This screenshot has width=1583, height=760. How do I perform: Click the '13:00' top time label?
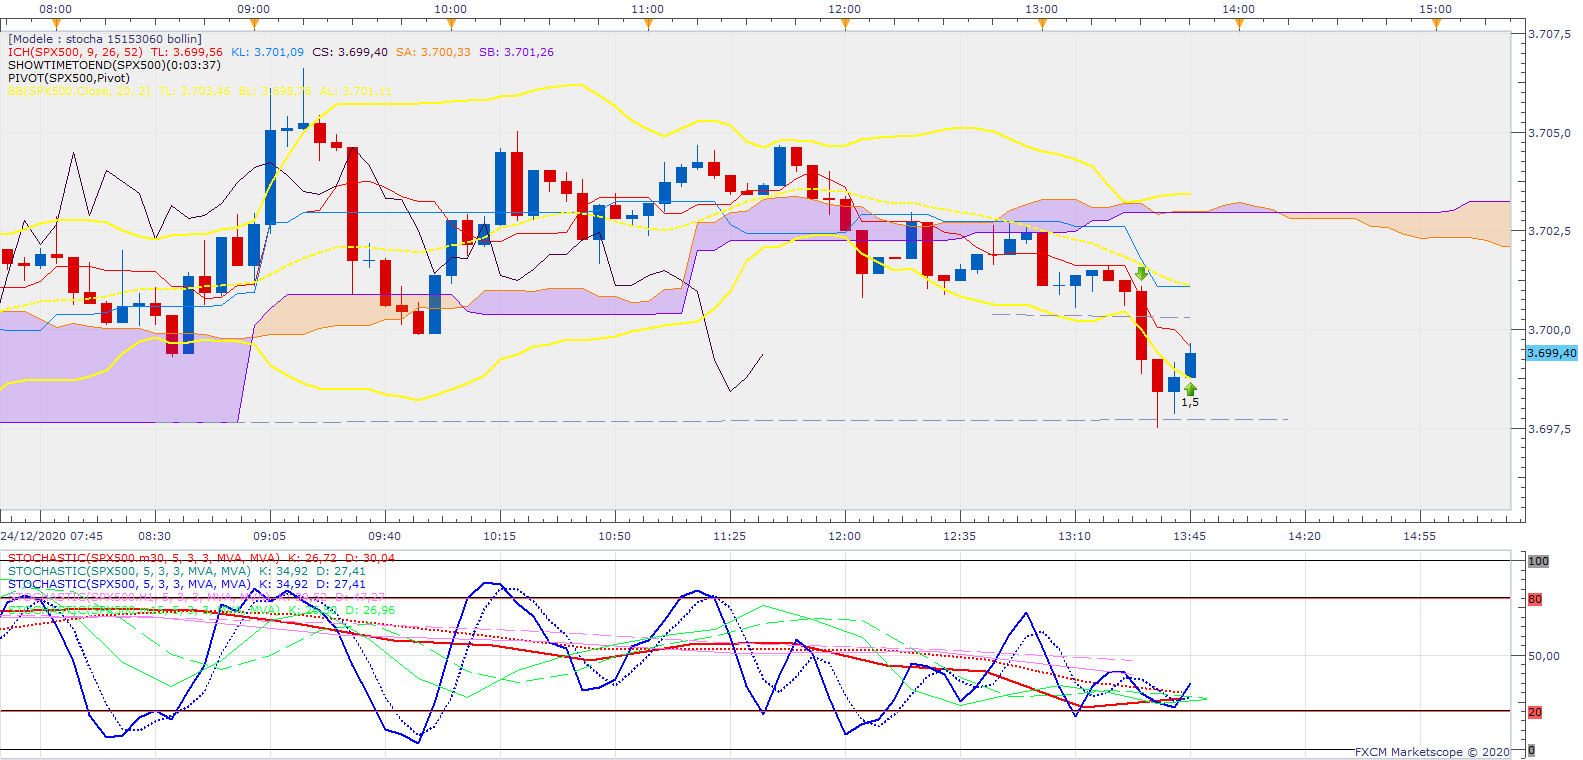tap(1042, 9)
